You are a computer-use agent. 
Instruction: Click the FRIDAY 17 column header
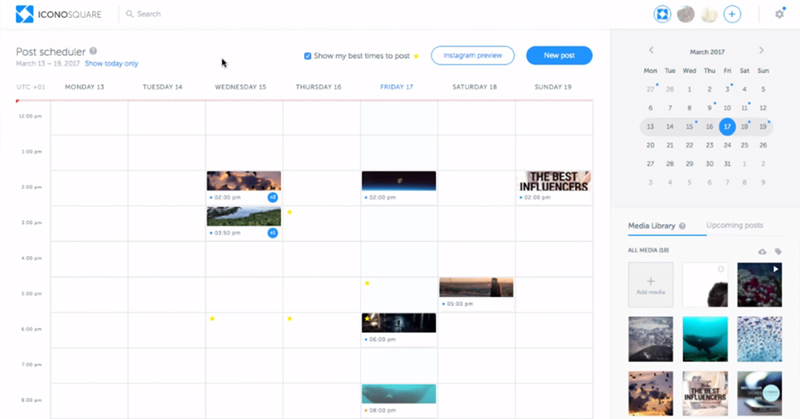pyautogui.click(x=396, y=87)
